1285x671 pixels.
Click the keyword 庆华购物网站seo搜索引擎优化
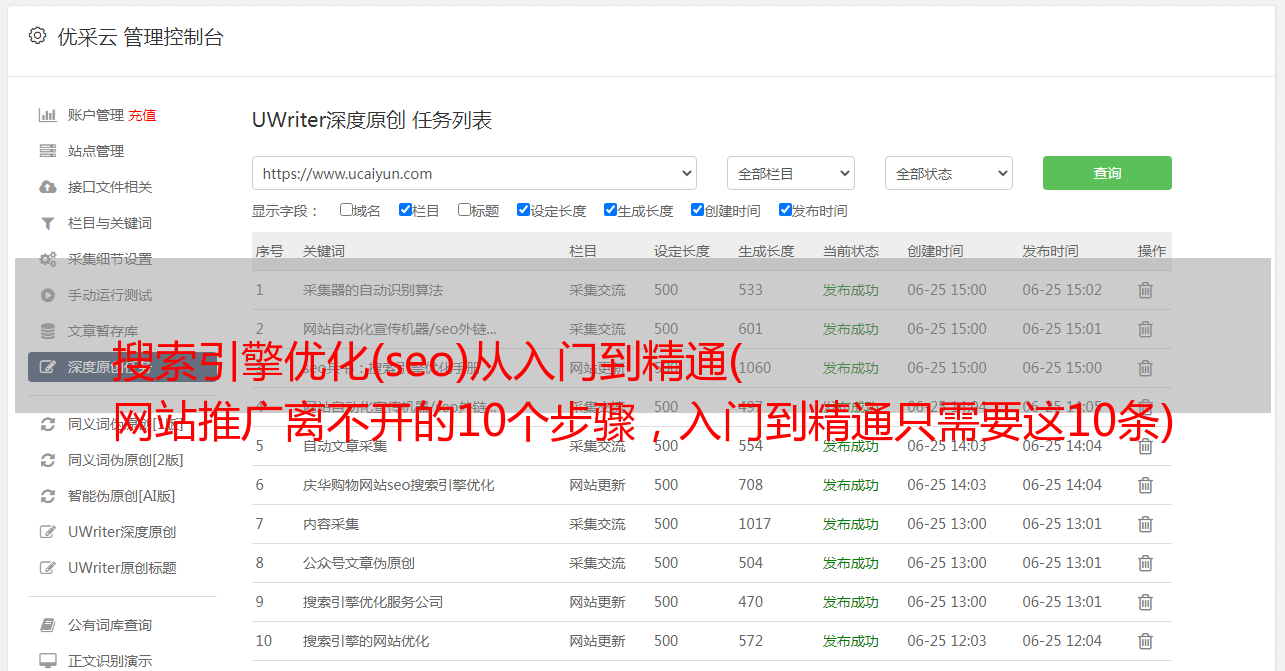click(399, 485)
